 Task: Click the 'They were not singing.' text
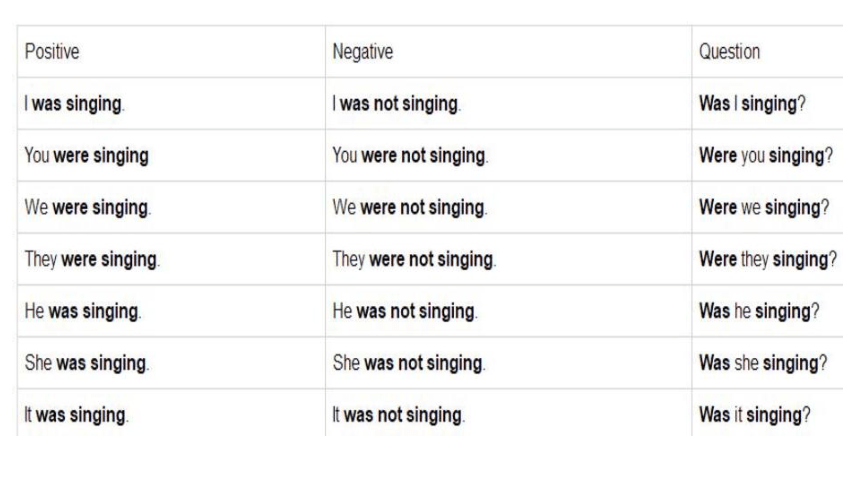click(x=414, y=259)
